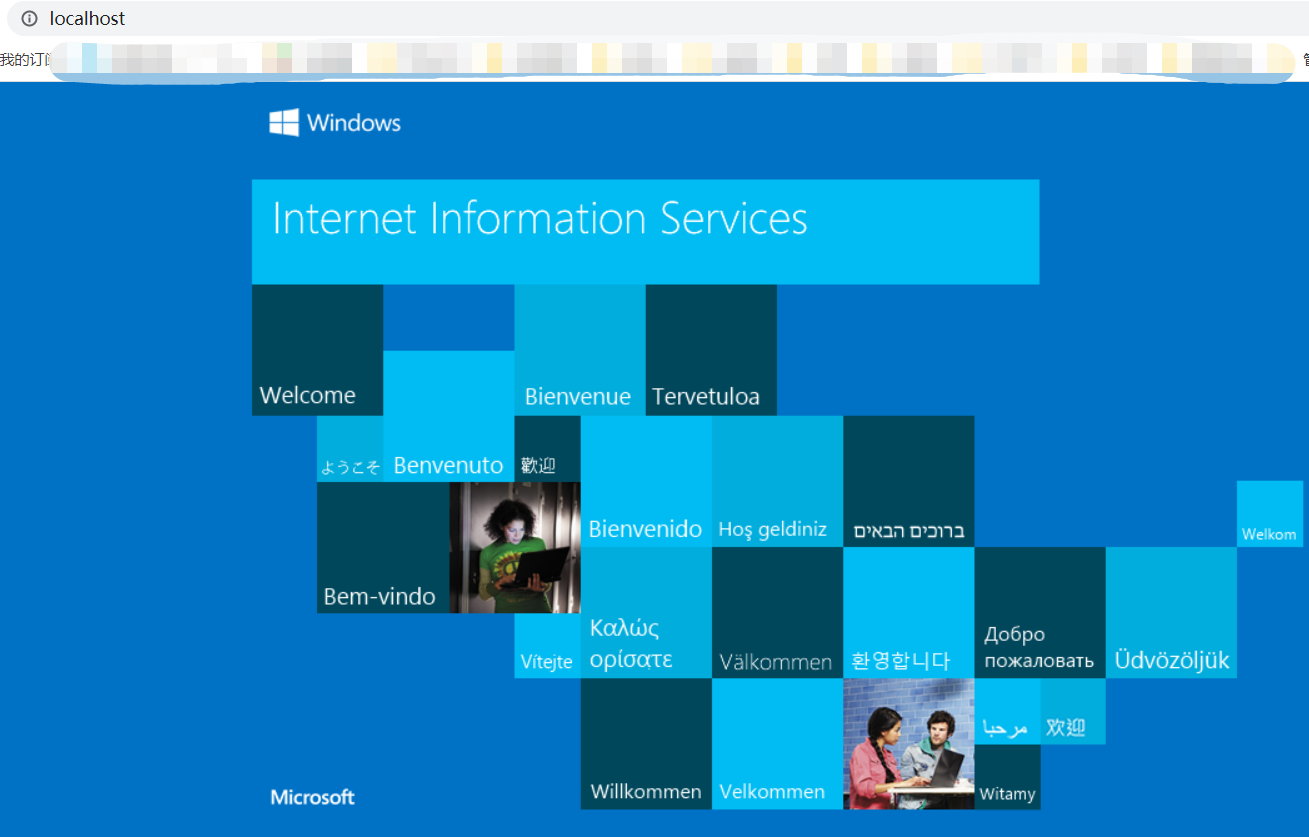This screenshot has height=837, width=1309.
Task: Click the Добро пожаловать tile
Action: (x=1040, y=613)
